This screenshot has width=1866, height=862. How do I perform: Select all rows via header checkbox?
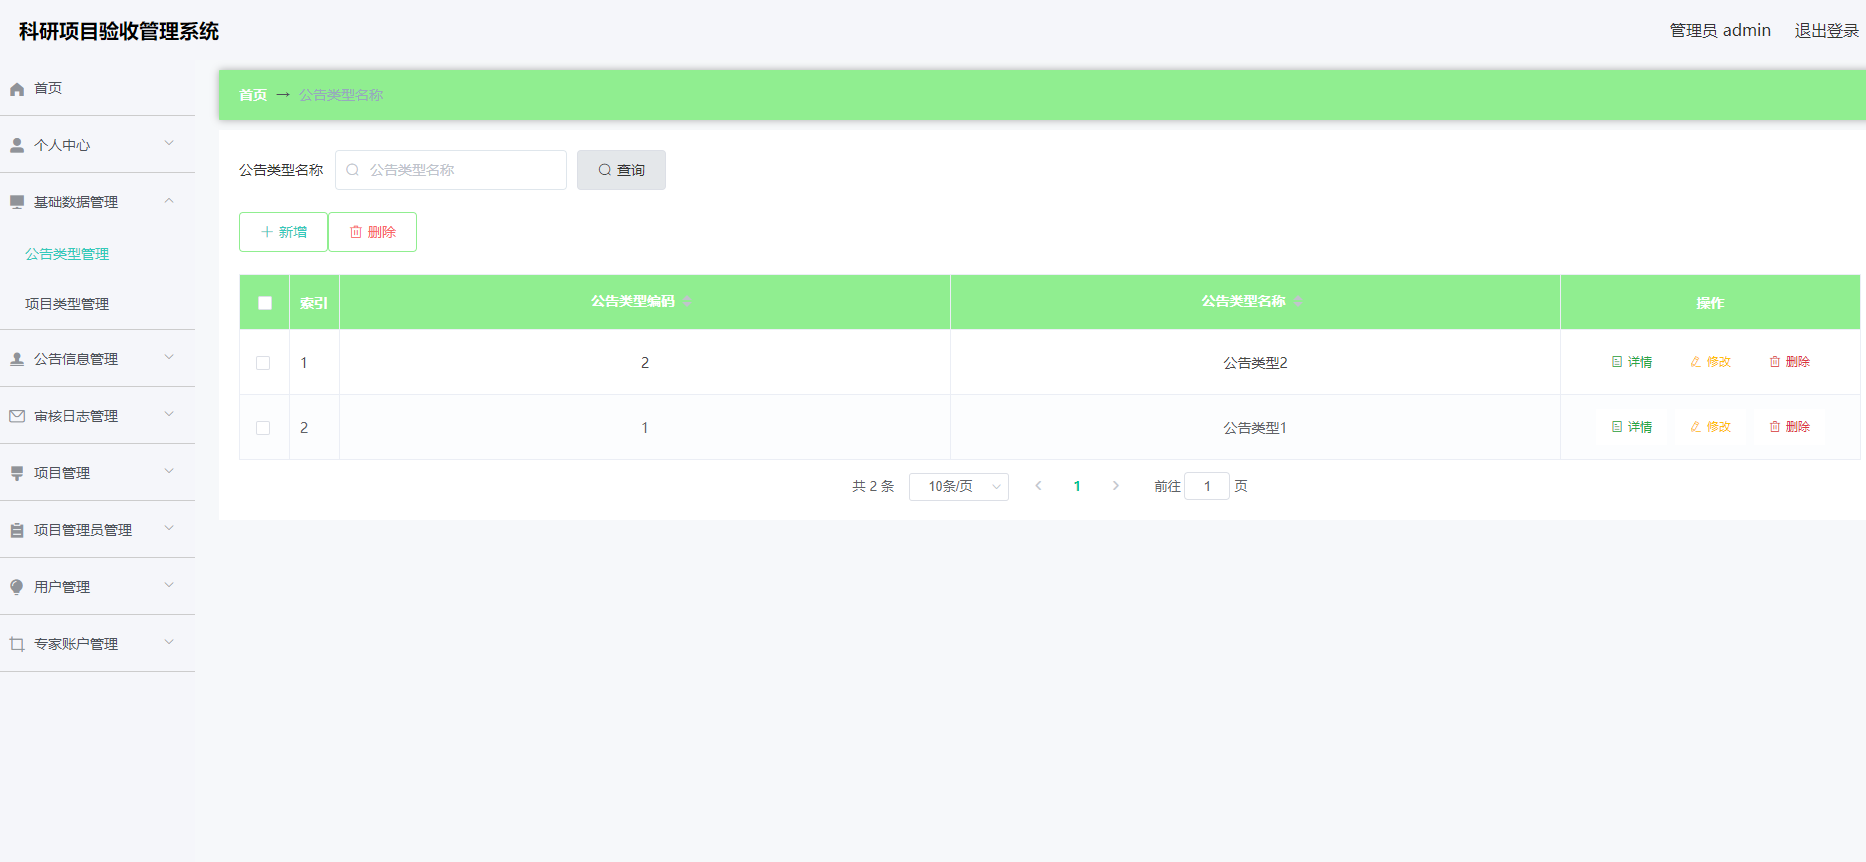pyautogui.click(x=265, y=303)
